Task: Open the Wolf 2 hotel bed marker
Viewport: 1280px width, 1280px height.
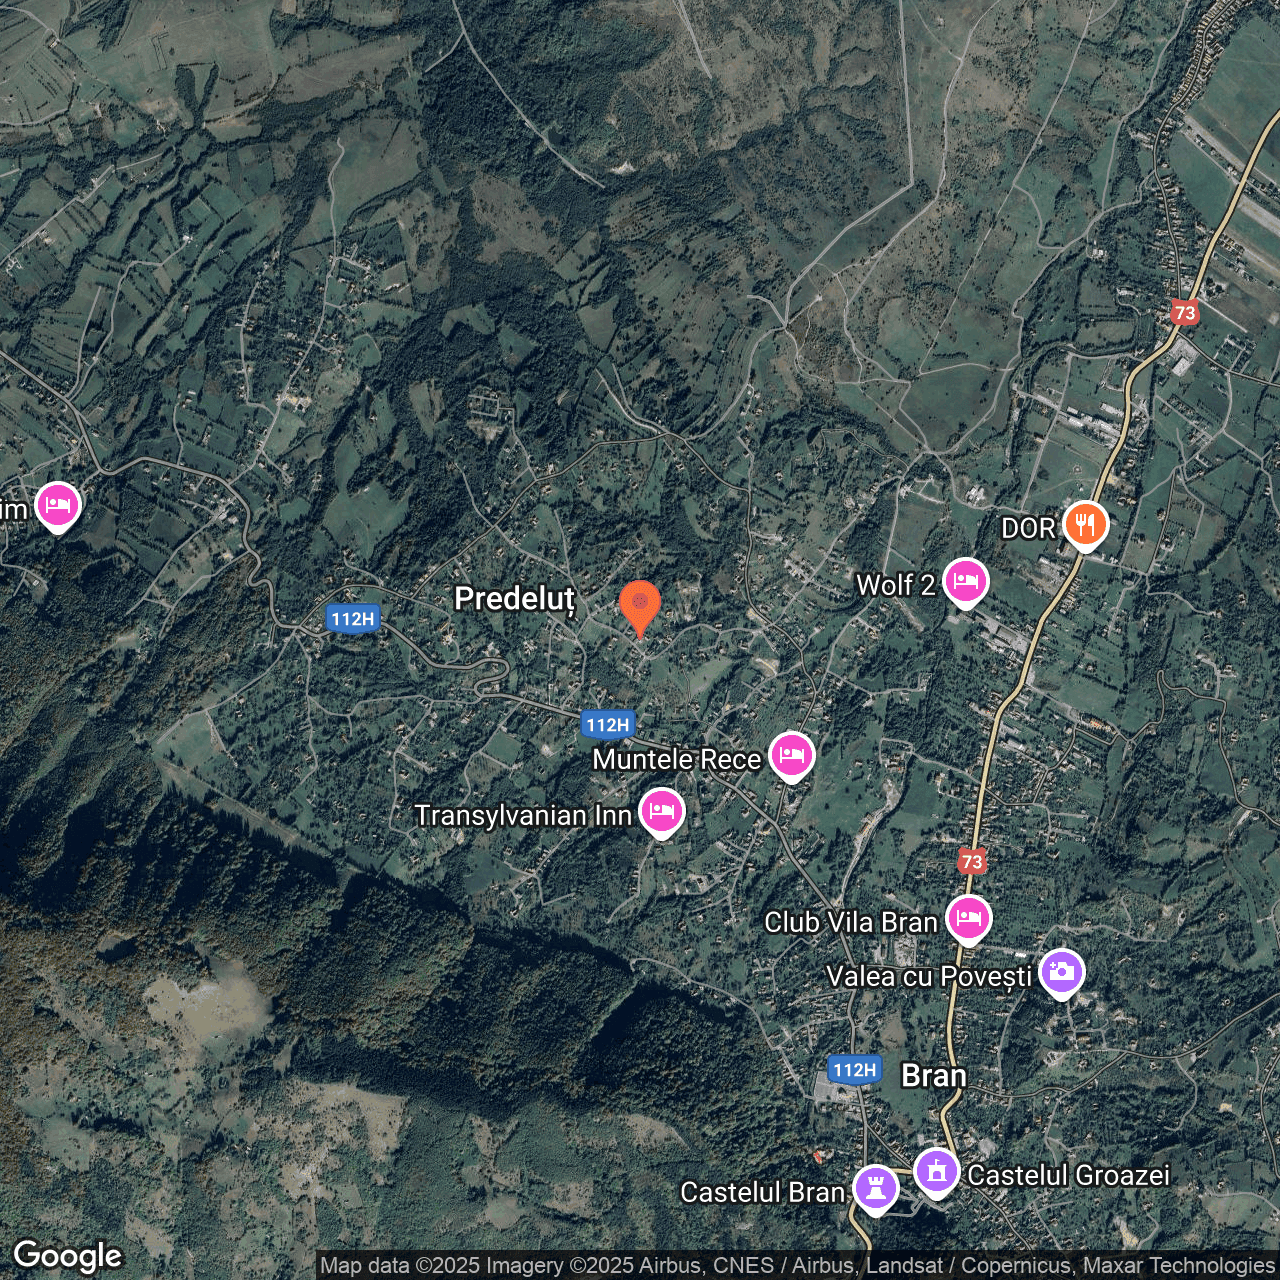Action: [x=965, y=581]
